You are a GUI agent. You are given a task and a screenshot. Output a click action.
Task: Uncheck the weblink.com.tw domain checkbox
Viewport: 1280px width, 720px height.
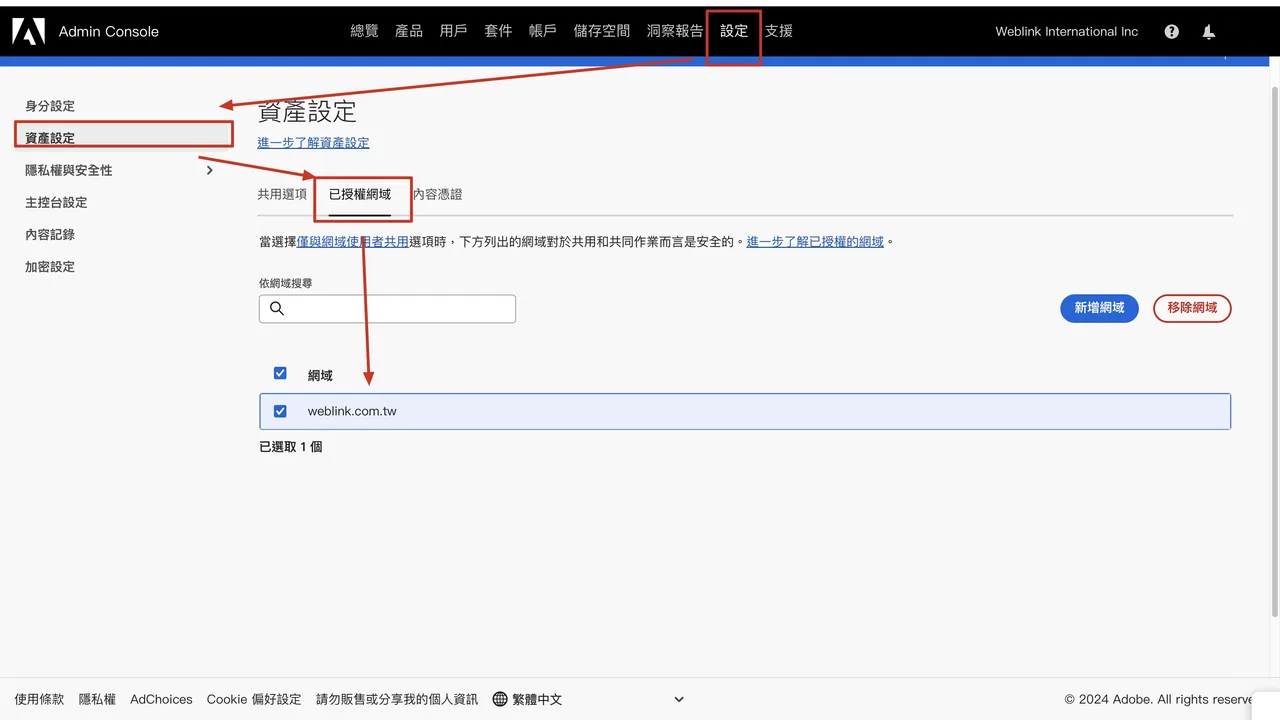click(x=280, y=411)
